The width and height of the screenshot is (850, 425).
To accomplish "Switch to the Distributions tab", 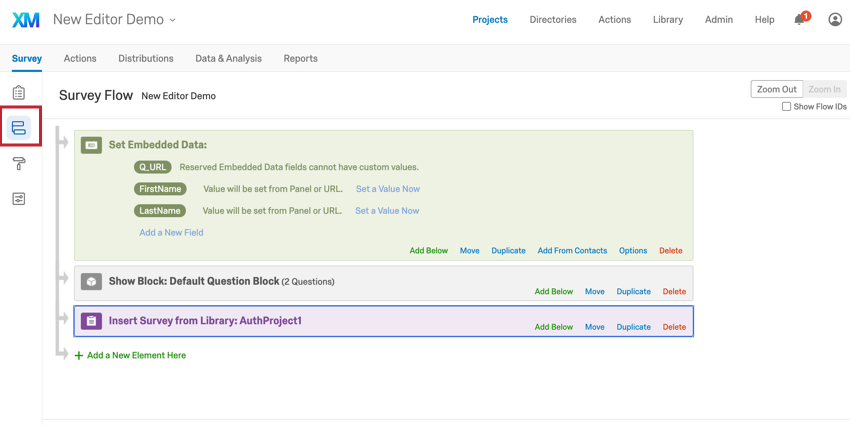I will pyautogui.click(x=145, y=59).
